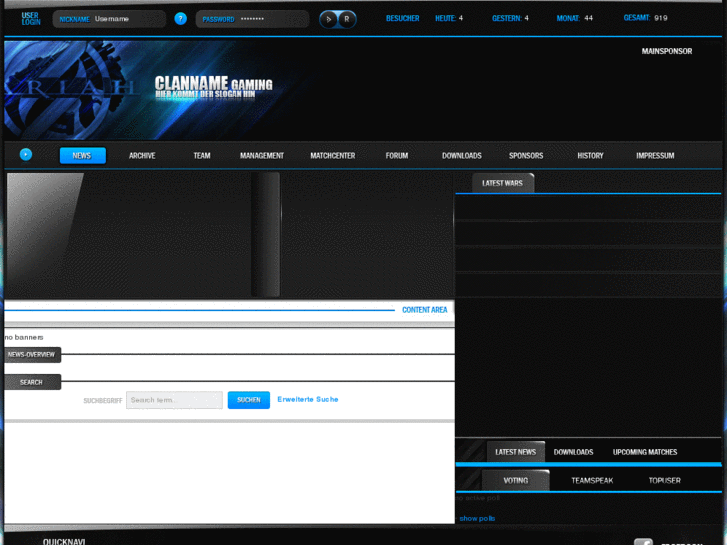Screen dimensions: 727x545
Task: Go to the Team page
Action: click(x=202, y=156)
